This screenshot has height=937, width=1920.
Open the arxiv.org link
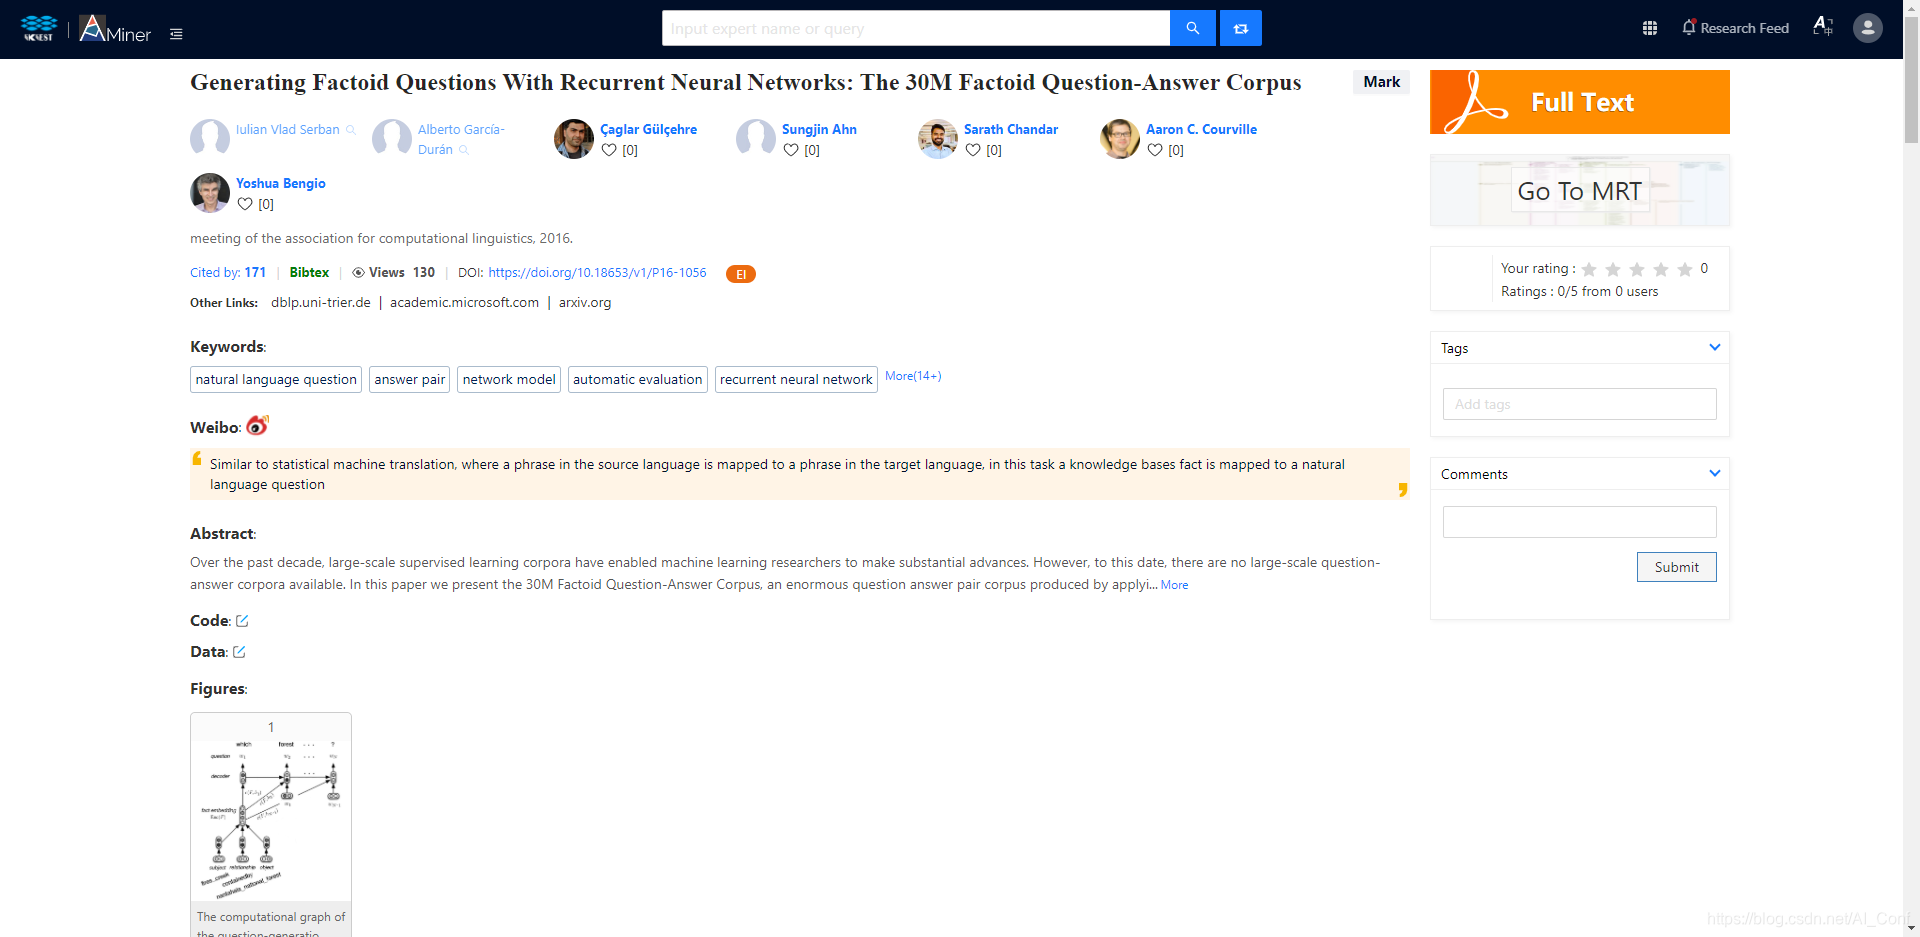point(585,303)
